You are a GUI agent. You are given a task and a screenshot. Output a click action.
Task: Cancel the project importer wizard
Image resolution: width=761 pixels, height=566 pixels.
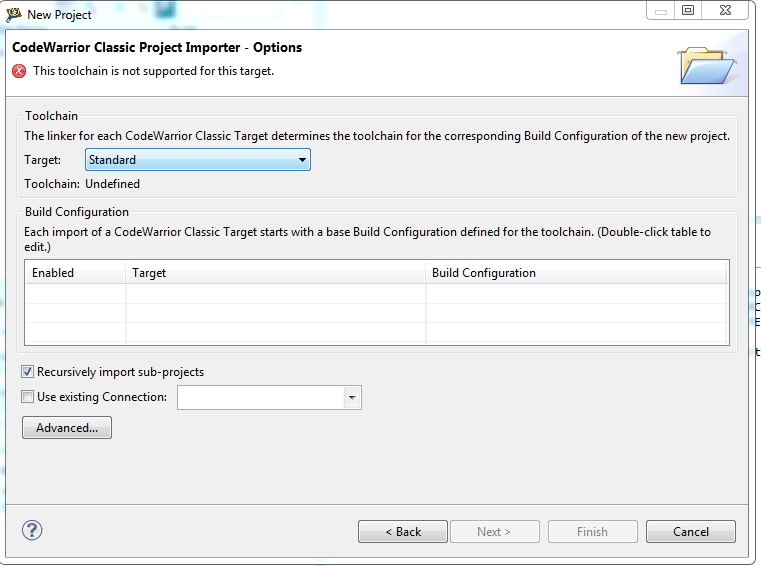pos(690,532)
